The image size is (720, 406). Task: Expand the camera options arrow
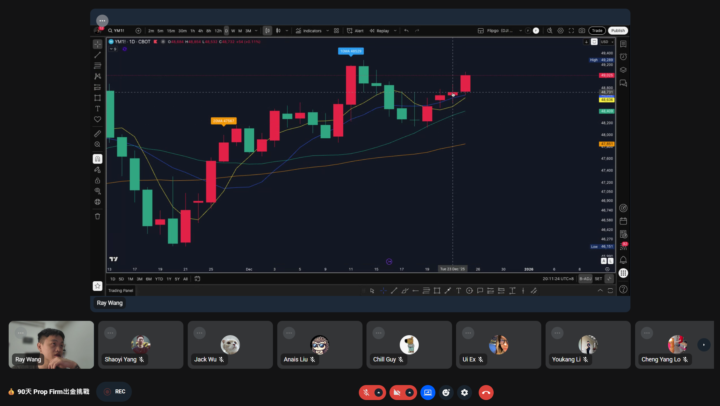(x=410, y=392)
